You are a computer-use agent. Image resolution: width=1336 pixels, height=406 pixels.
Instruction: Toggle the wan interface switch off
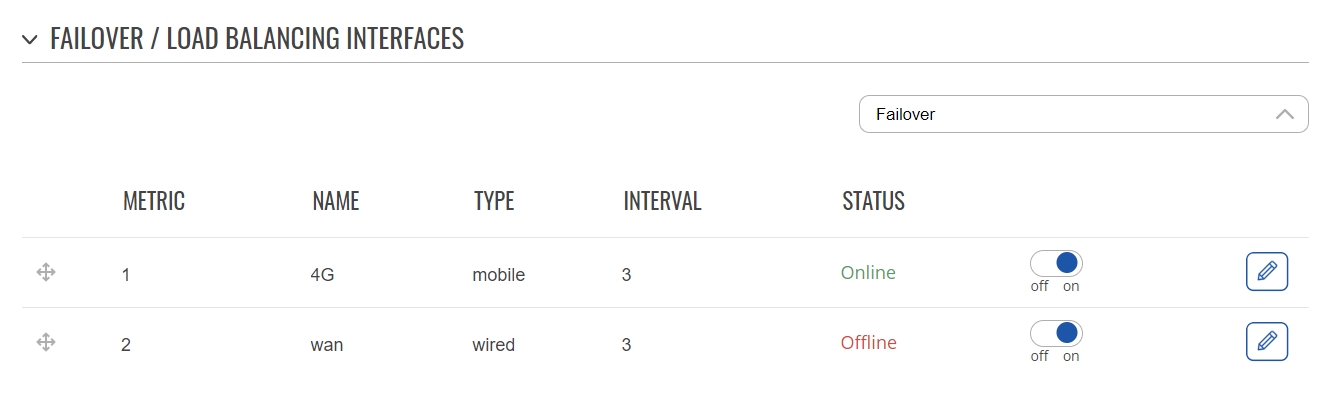pos(1056,333)
